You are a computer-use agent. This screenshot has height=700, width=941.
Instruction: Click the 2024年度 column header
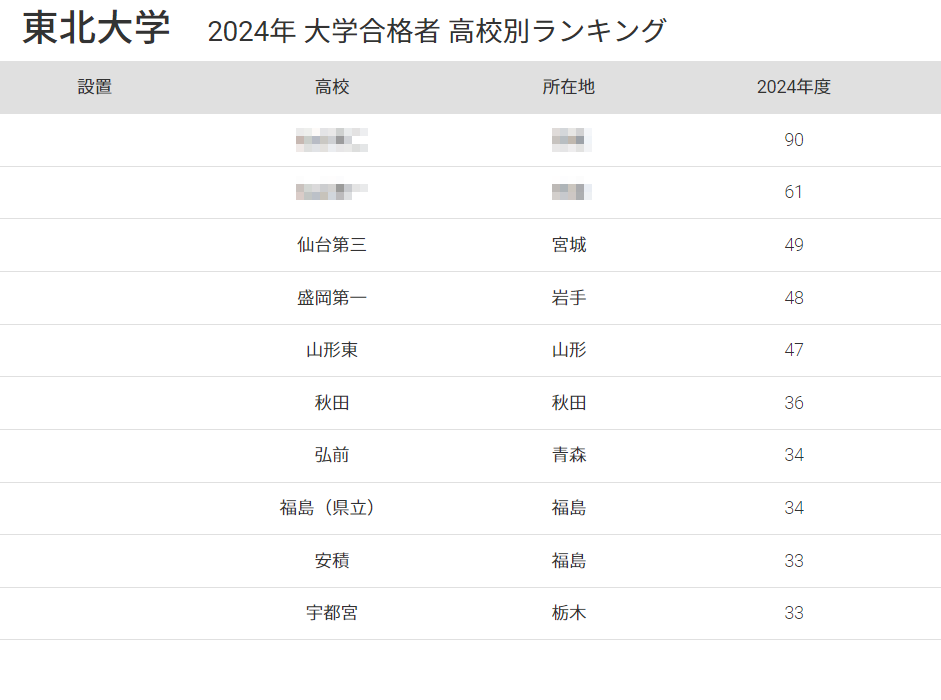point(794,87)
